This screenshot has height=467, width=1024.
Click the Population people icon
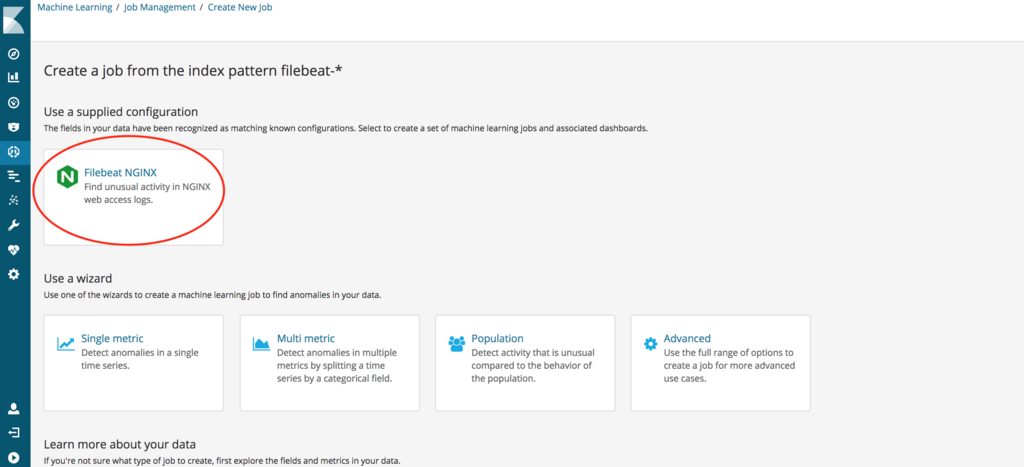tap(457, 344)
